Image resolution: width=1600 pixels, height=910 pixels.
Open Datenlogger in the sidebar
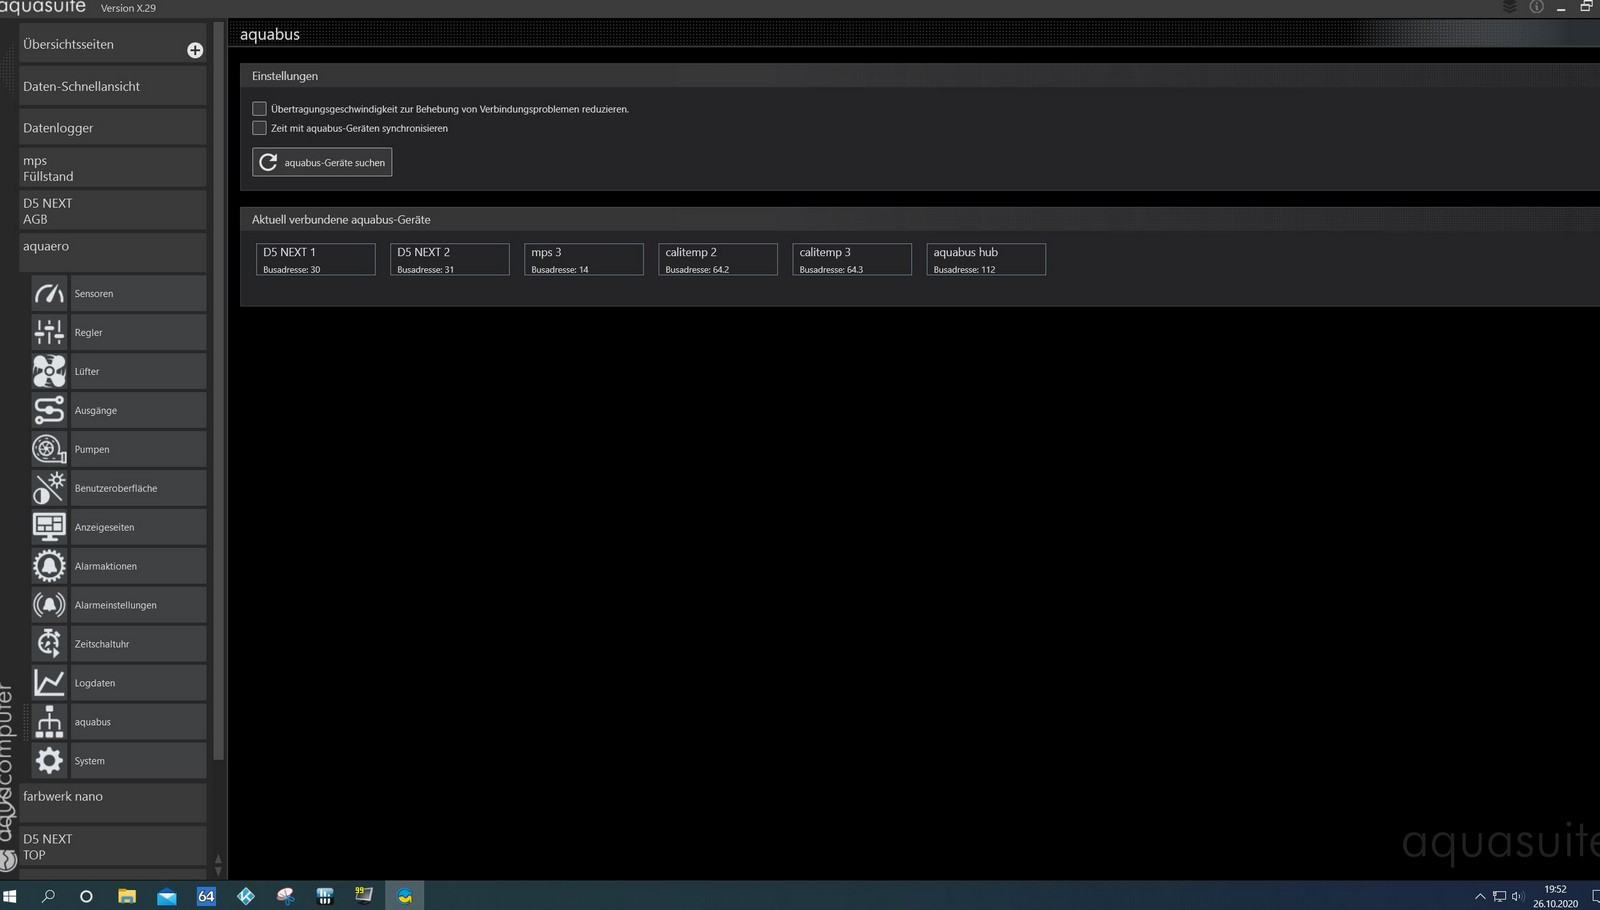(x=113, y=128)
